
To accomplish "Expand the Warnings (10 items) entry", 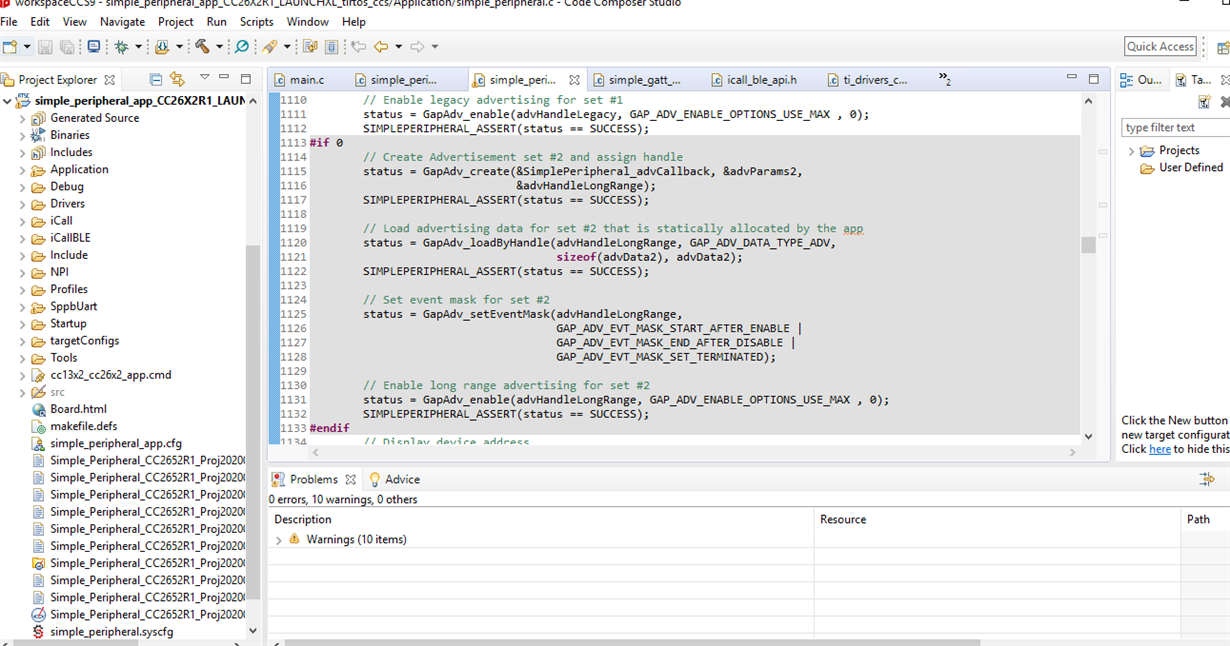I will 279,540.
